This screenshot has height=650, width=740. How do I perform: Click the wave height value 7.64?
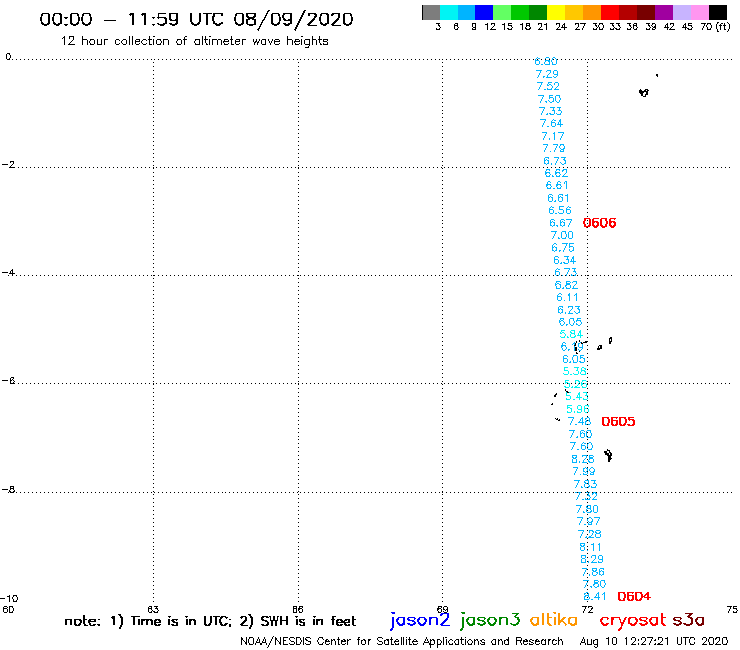pos(552,124)
